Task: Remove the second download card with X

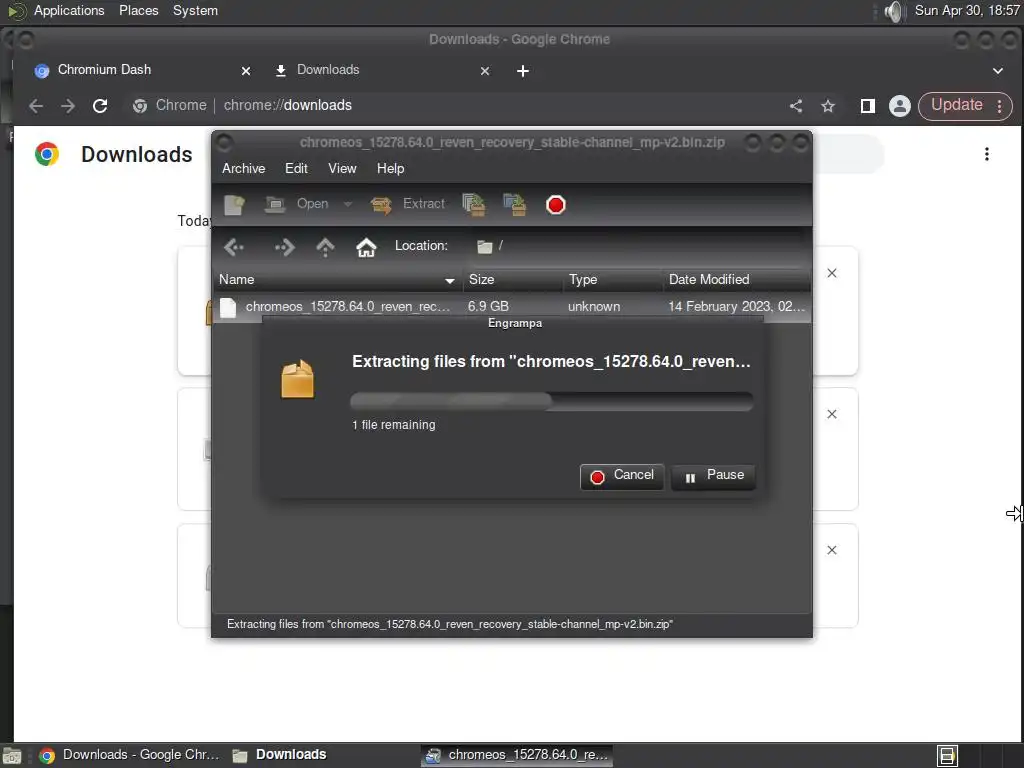Action: point(831,414)
